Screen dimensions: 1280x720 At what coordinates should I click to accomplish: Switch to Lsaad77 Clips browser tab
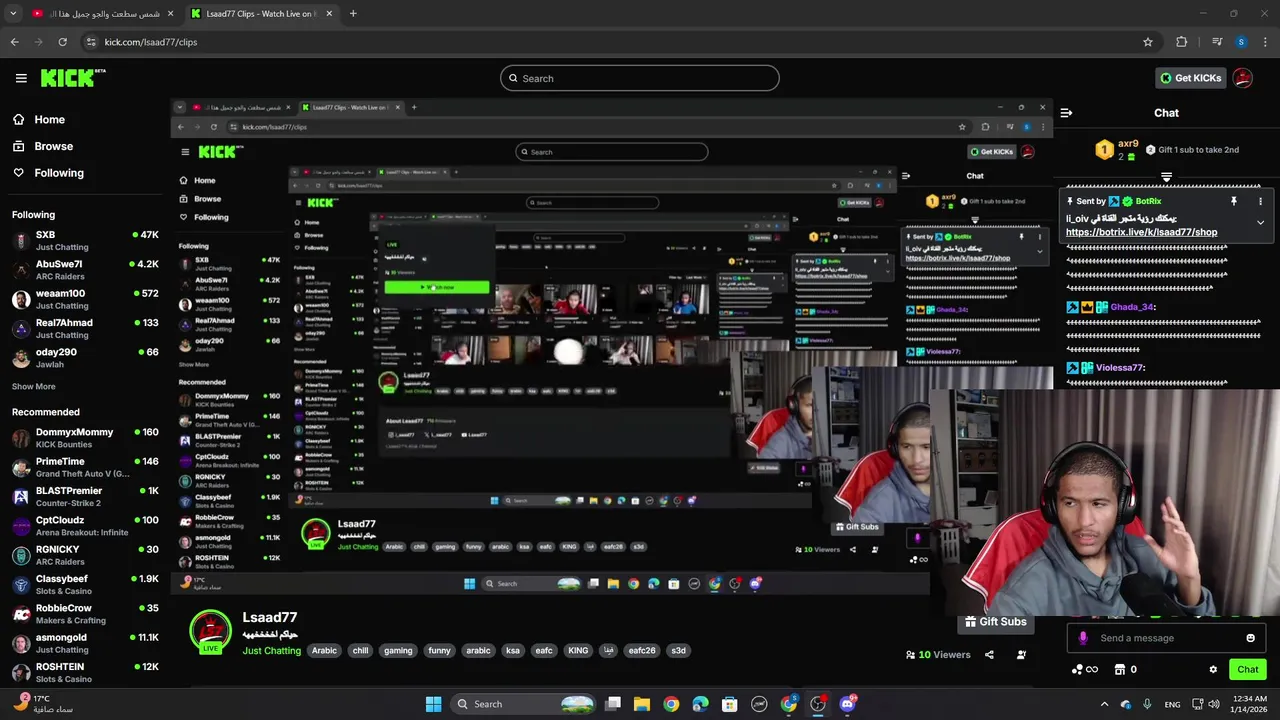pyautogui.click(x=260, y=14)
